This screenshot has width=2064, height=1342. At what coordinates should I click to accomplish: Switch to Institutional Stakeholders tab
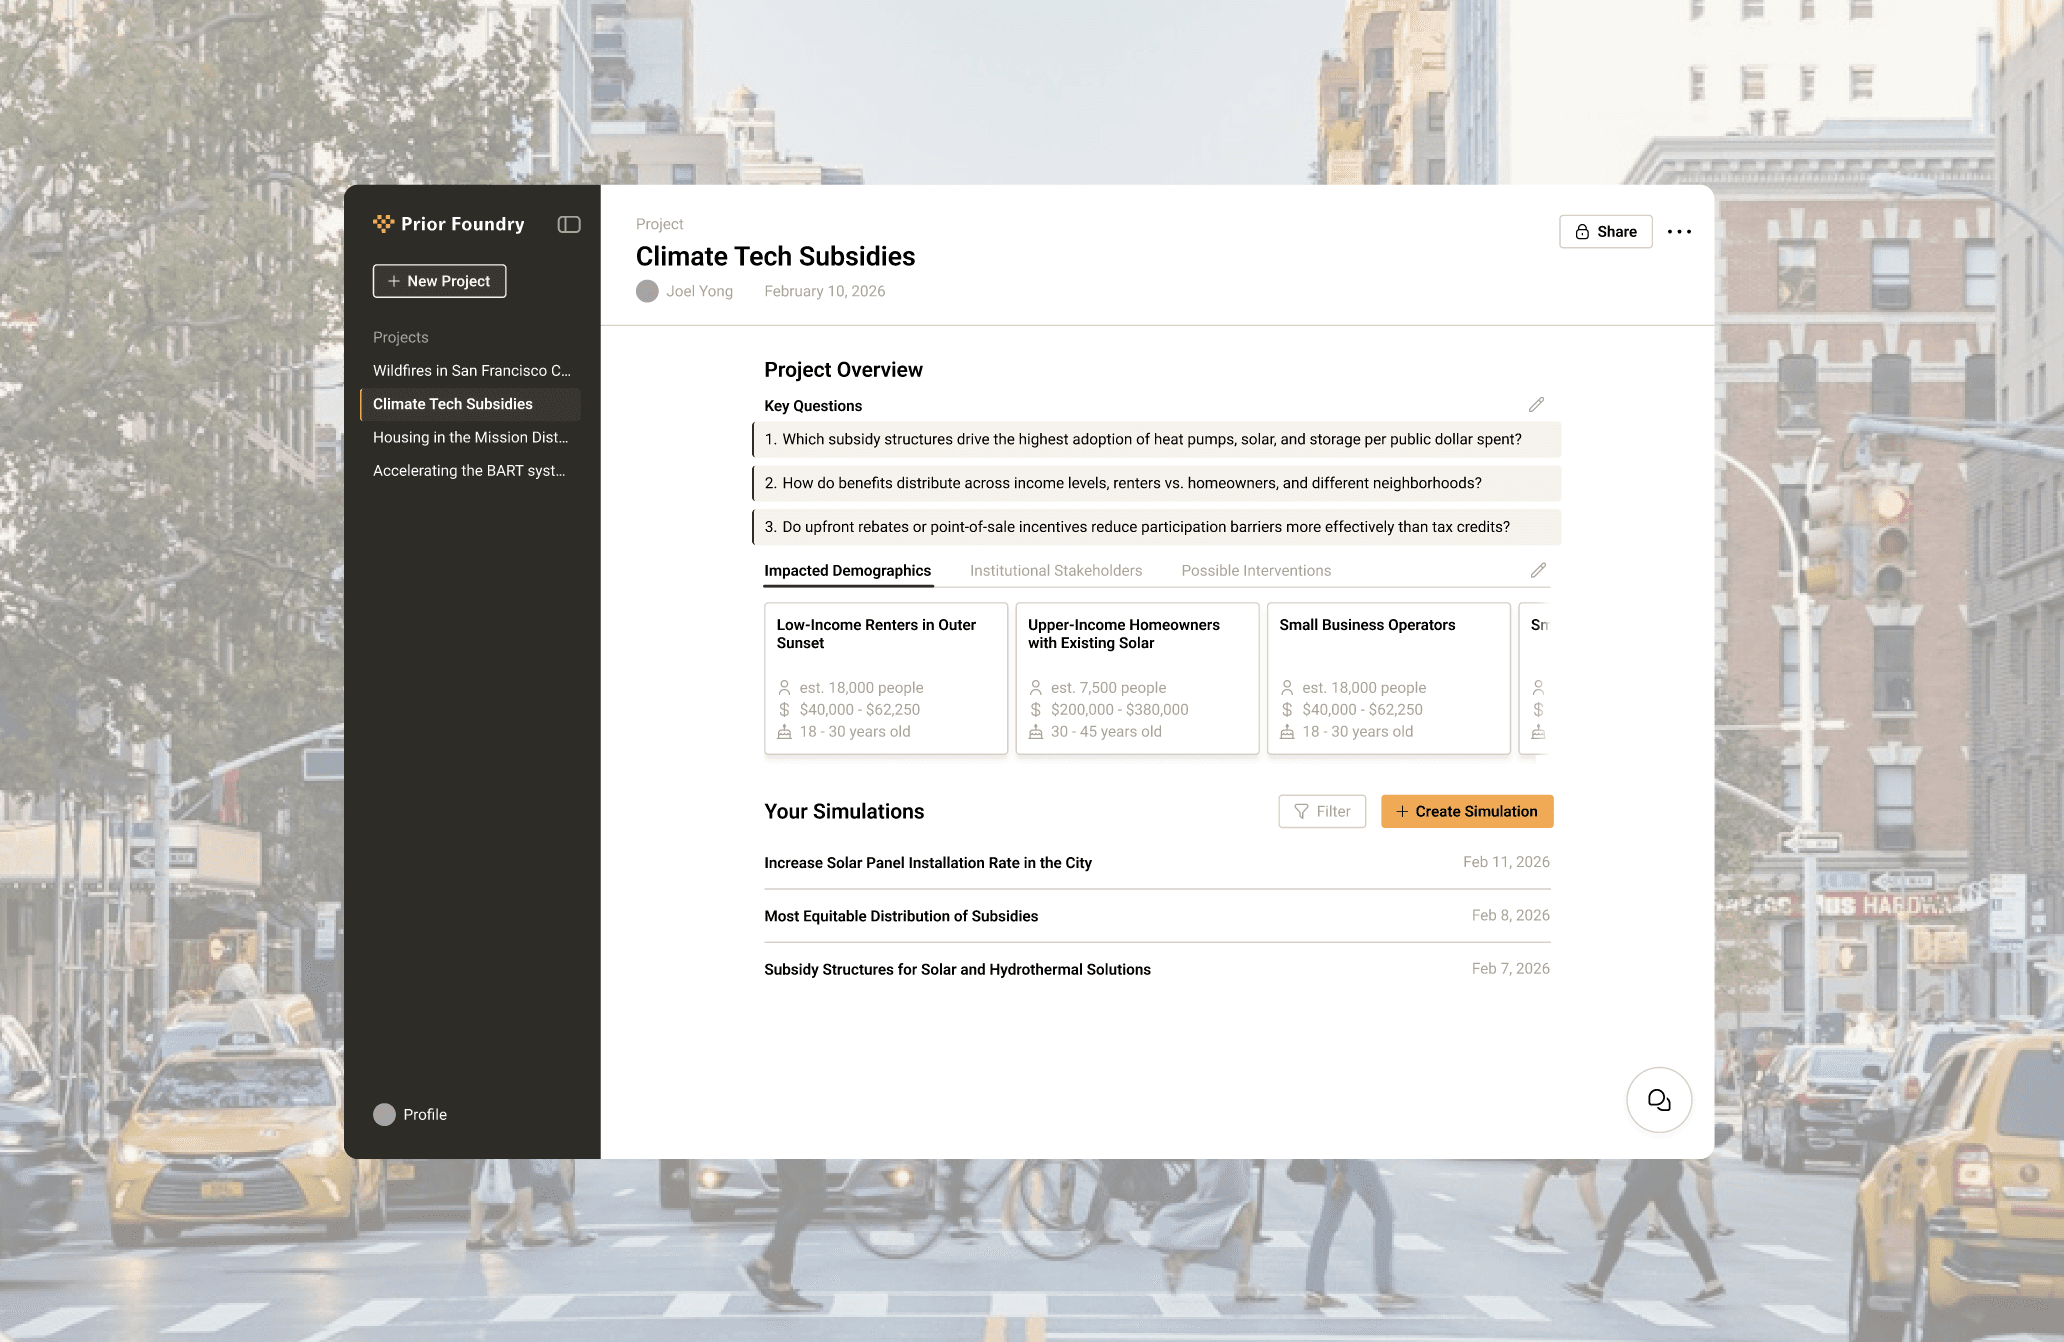click(1055, 570)
